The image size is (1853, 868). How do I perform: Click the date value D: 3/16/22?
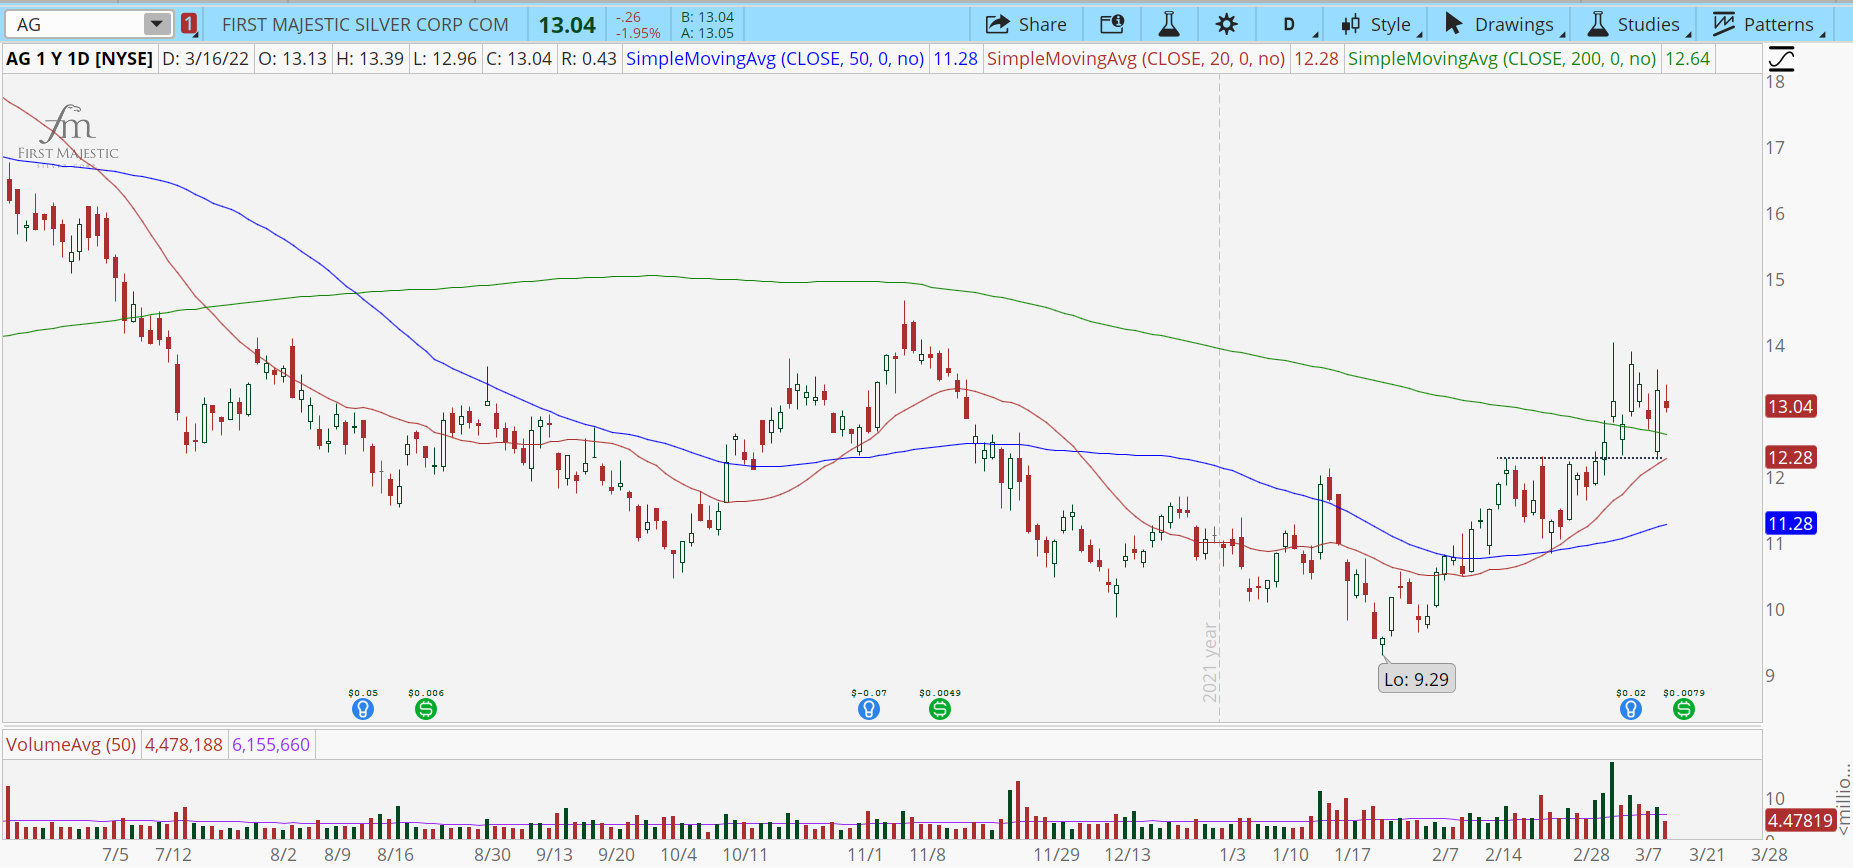(x=205, y=59)
